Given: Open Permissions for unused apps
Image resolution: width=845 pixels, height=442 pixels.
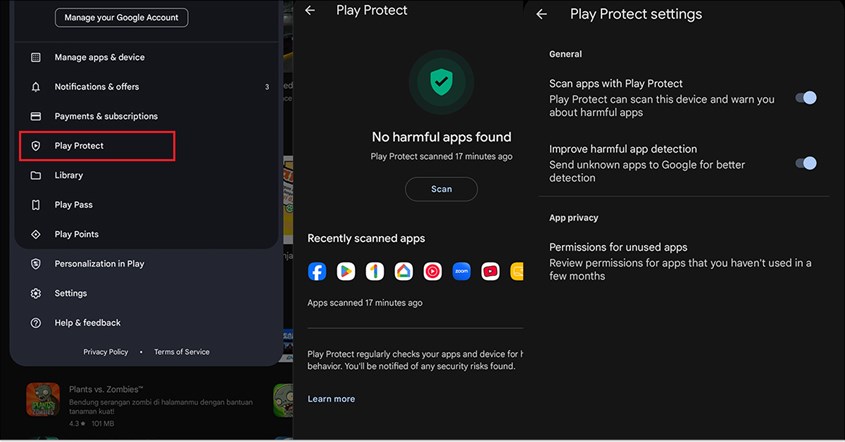Looking at the screenshot, I should pyautogui.click(x=683, y=261).
